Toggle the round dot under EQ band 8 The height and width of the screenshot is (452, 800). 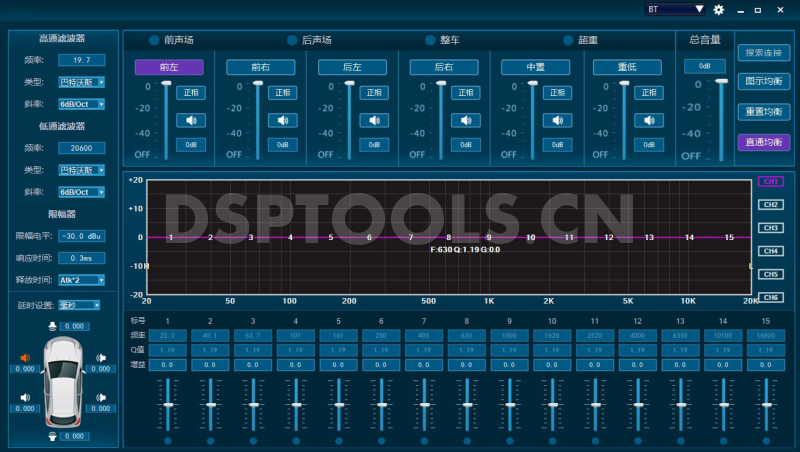coord(467,441)
